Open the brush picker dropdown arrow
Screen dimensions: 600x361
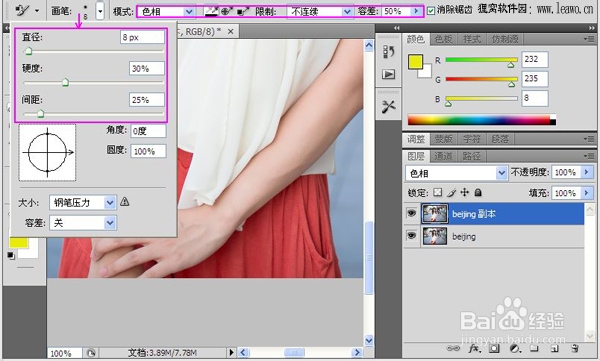tap(100, 11)
